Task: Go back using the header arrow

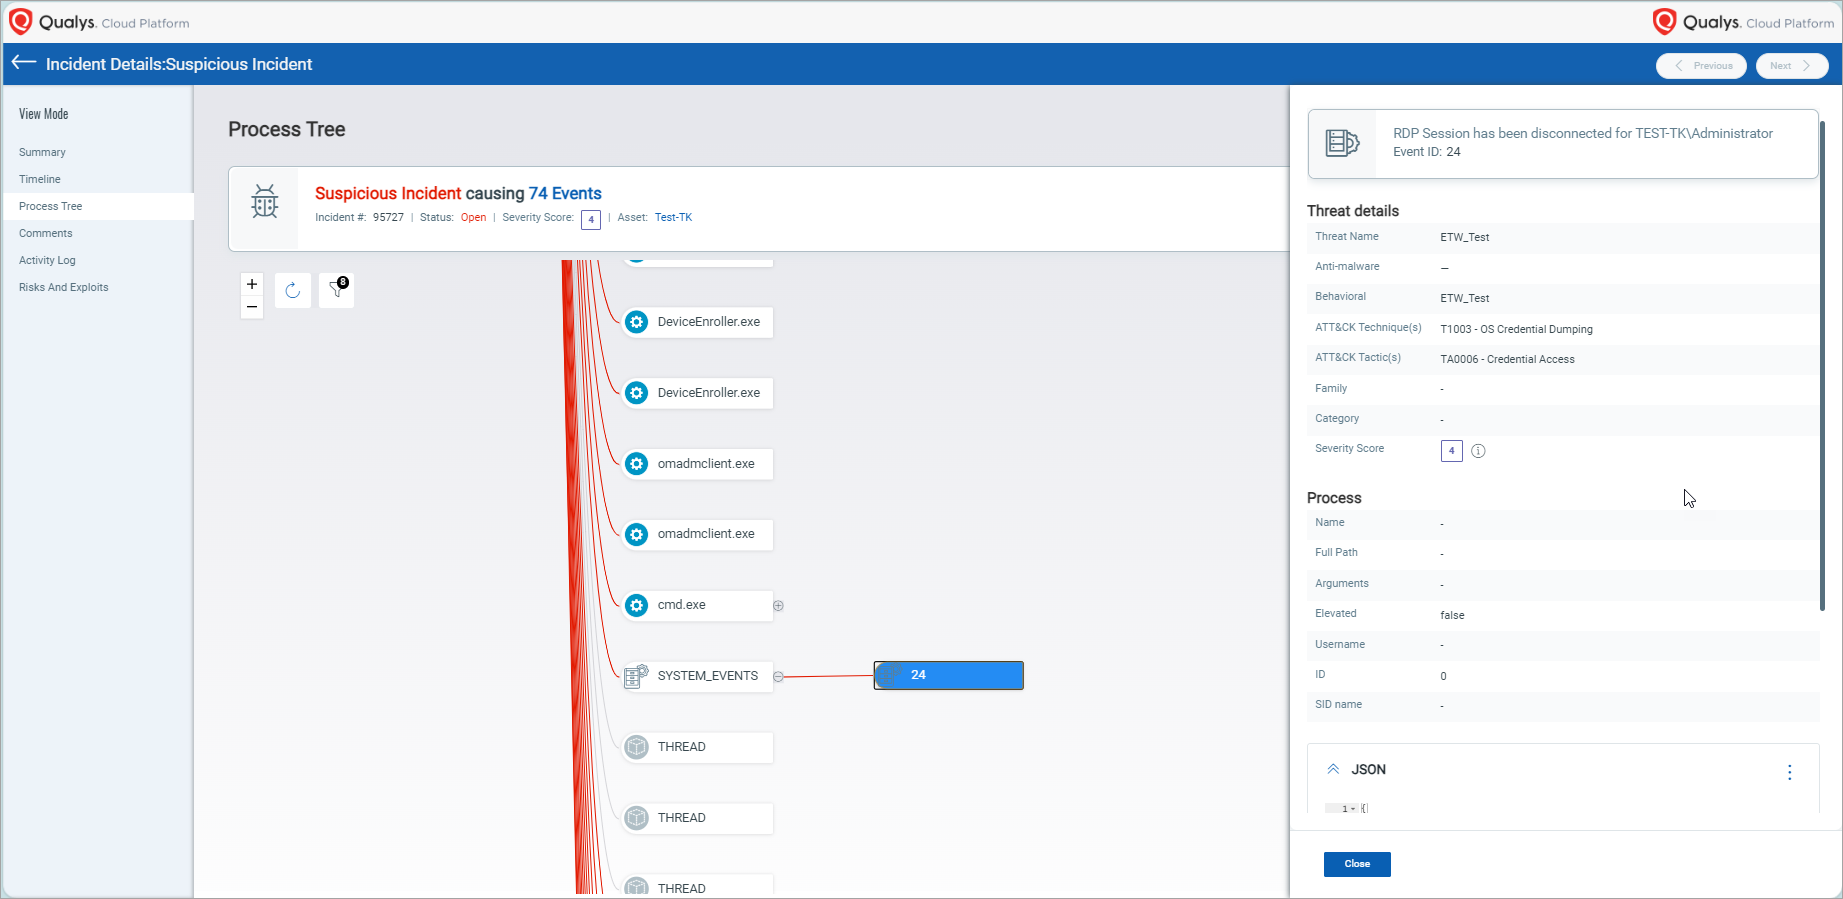Action: (x=24, y=63)
